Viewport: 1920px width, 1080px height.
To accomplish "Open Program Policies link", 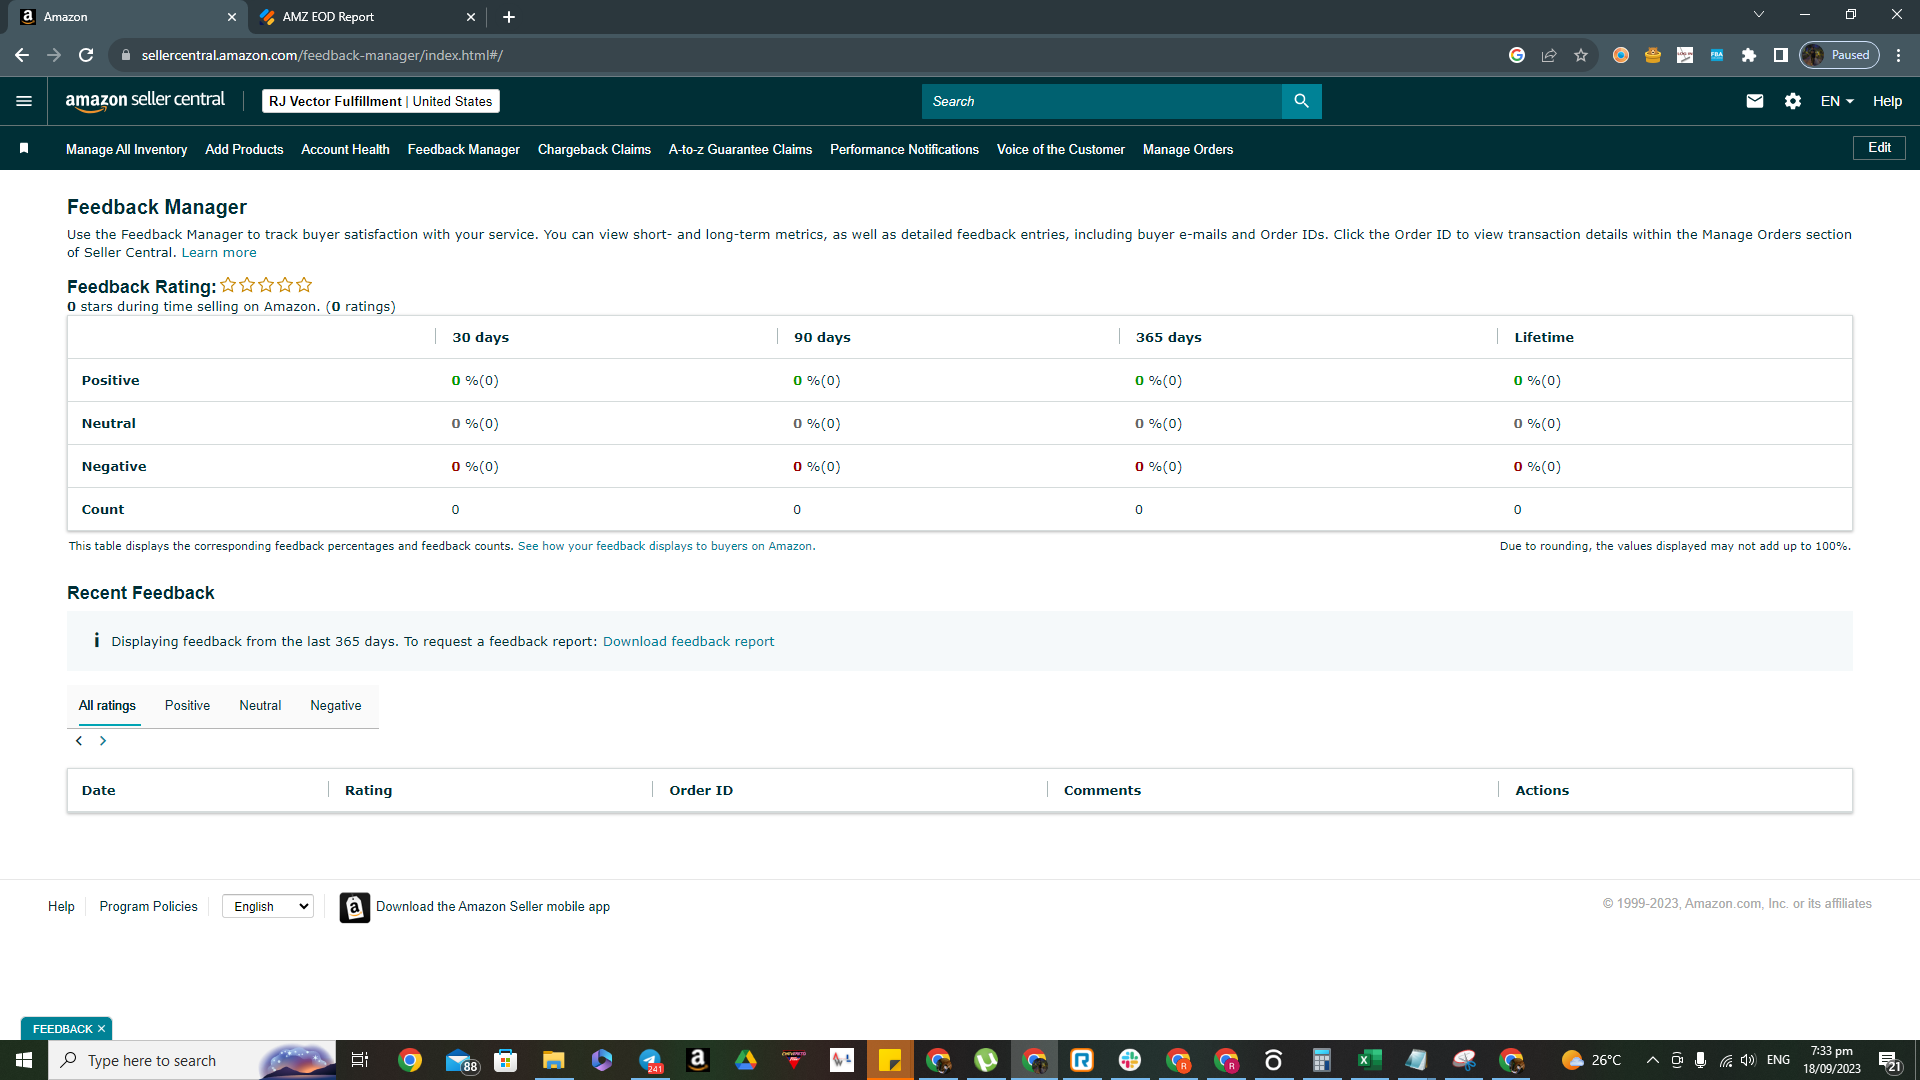I will 148,907.
